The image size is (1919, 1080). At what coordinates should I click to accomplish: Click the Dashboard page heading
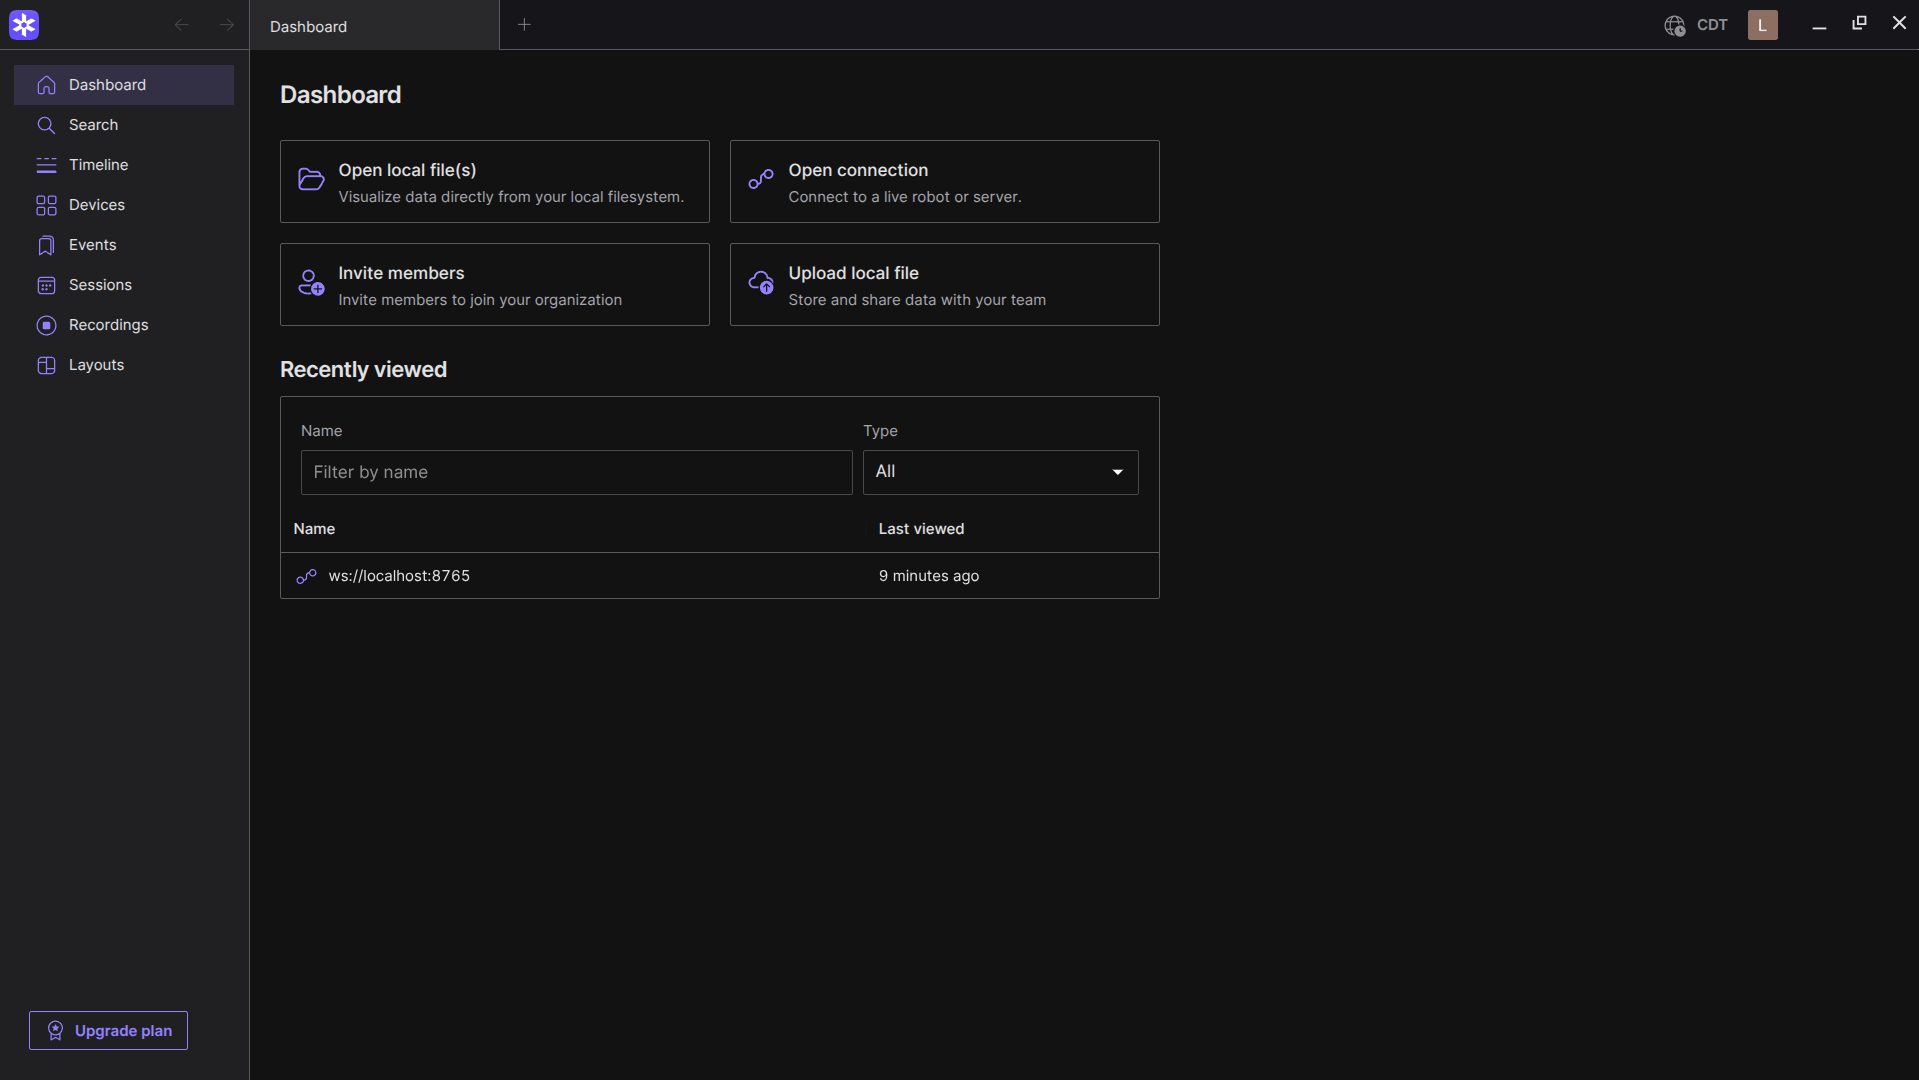click(x=340, y=95)
